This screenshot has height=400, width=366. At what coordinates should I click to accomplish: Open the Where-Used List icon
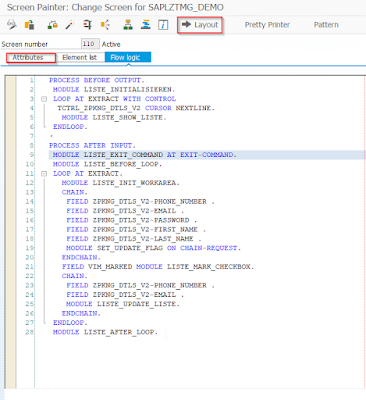pyautogui.click(x=105, y=25)
